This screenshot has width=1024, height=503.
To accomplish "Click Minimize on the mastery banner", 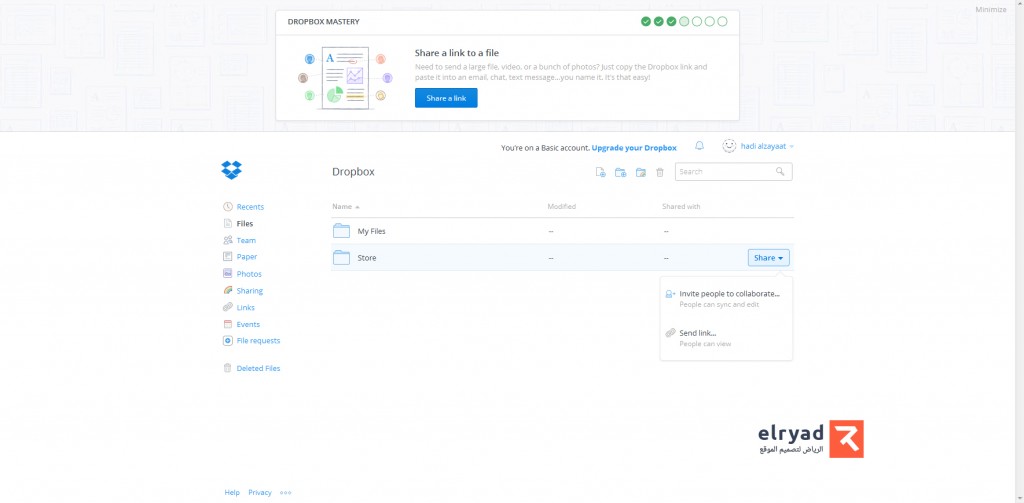I will tap(991, 10).
